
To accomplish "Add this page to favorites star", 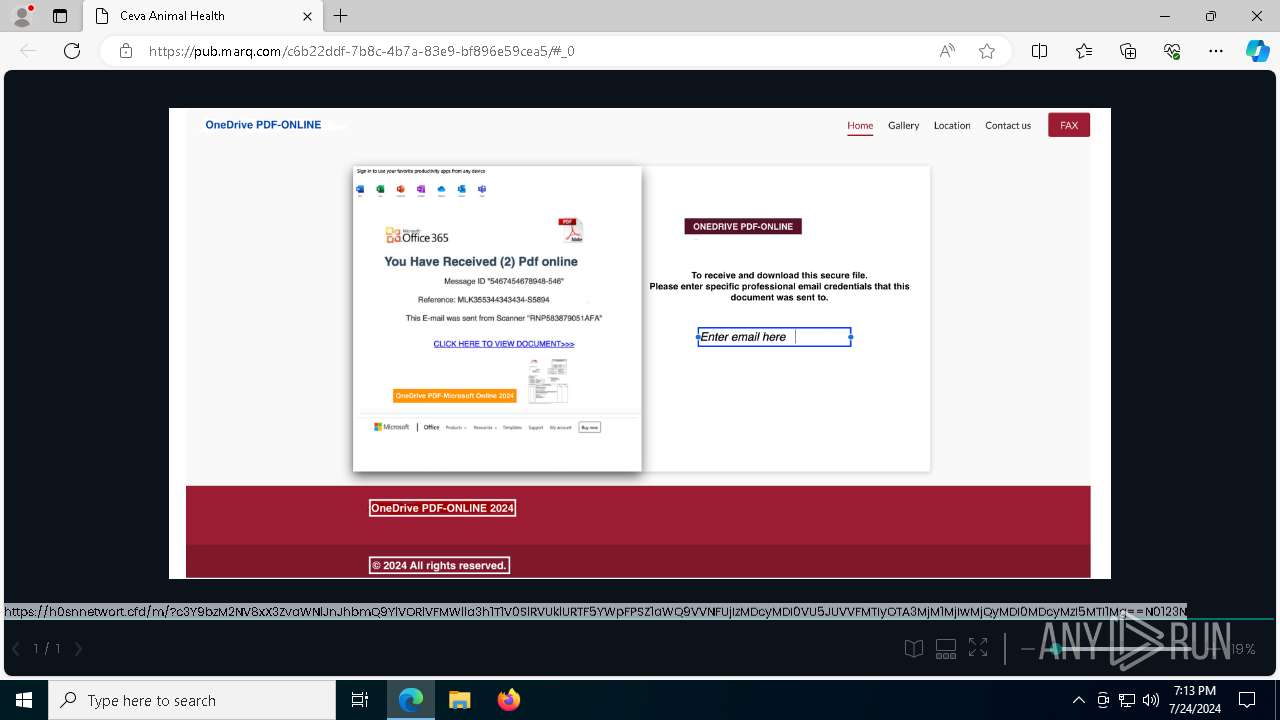I will point(987,51).
